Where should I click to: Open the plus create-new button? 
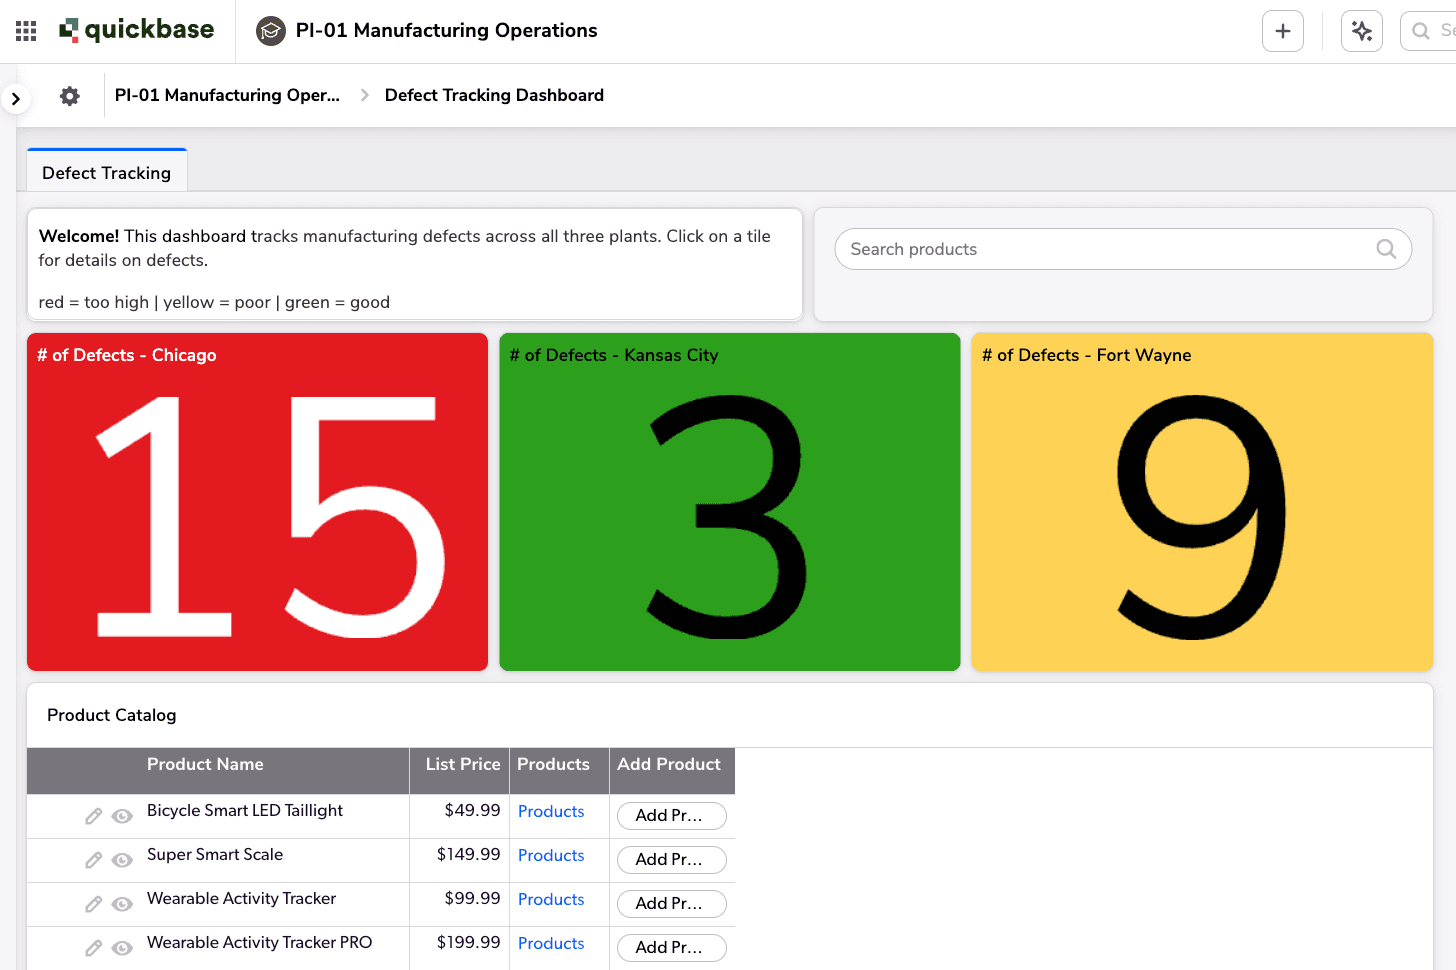(1282, 31)
